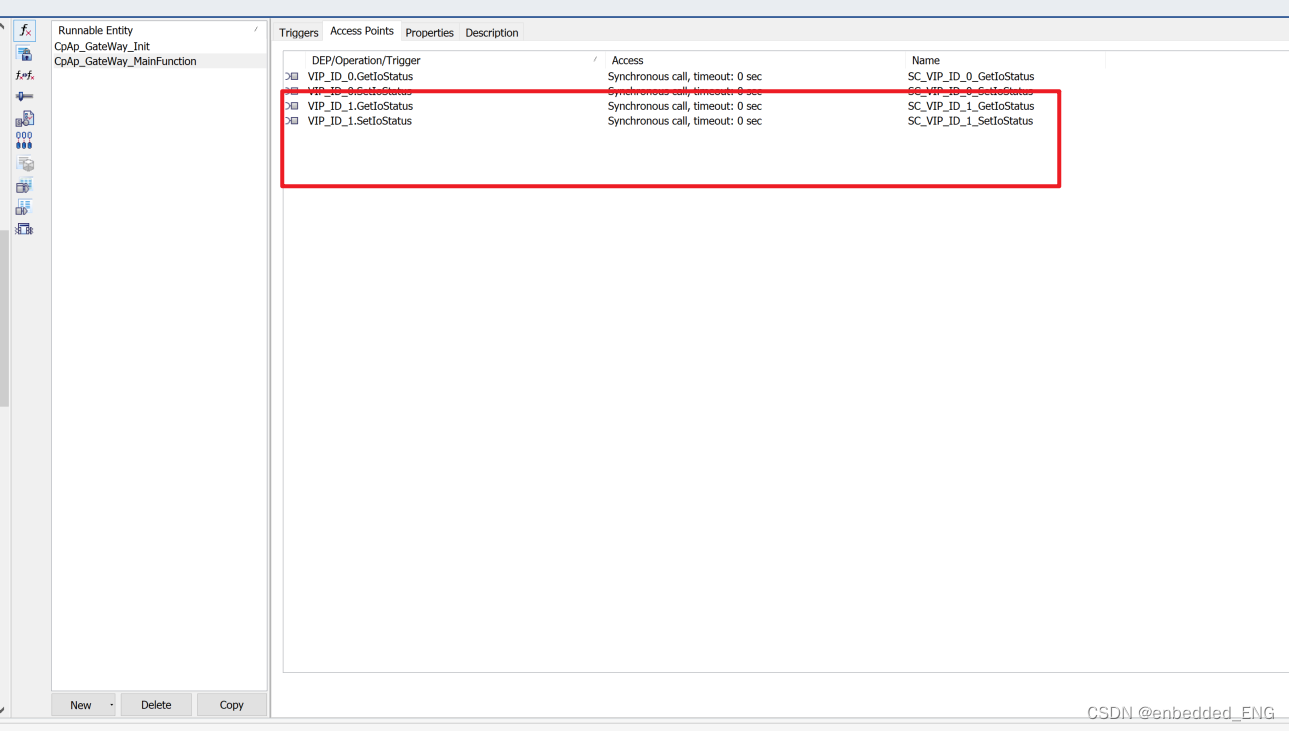Viewport: 1289px width, 731px height.
Task: Click the three-ports icon in the left toolbar
Action: (23, 140)
